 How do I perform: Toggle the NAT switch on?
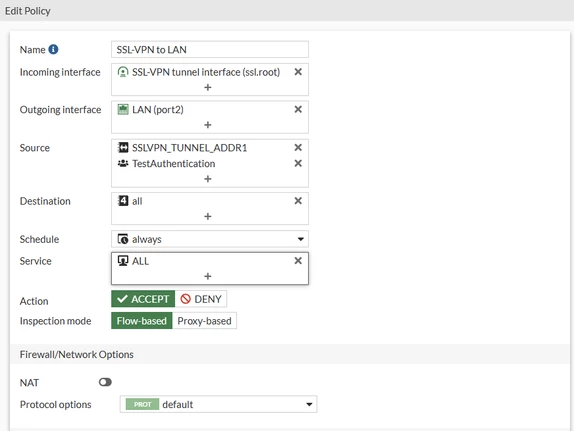click(105, 382)
